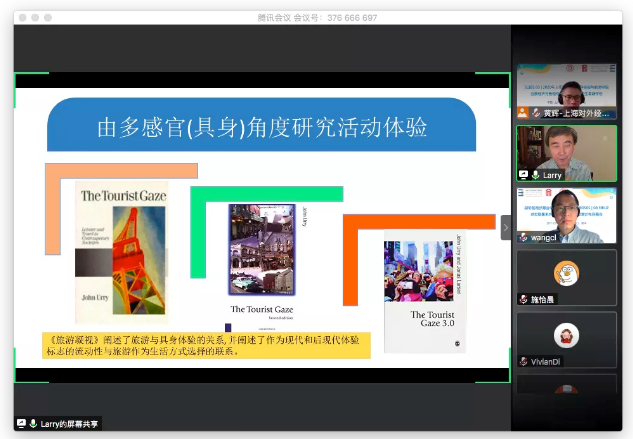
Task: Click the 腾讯会议 window title bar
Action: click(316, 17)
